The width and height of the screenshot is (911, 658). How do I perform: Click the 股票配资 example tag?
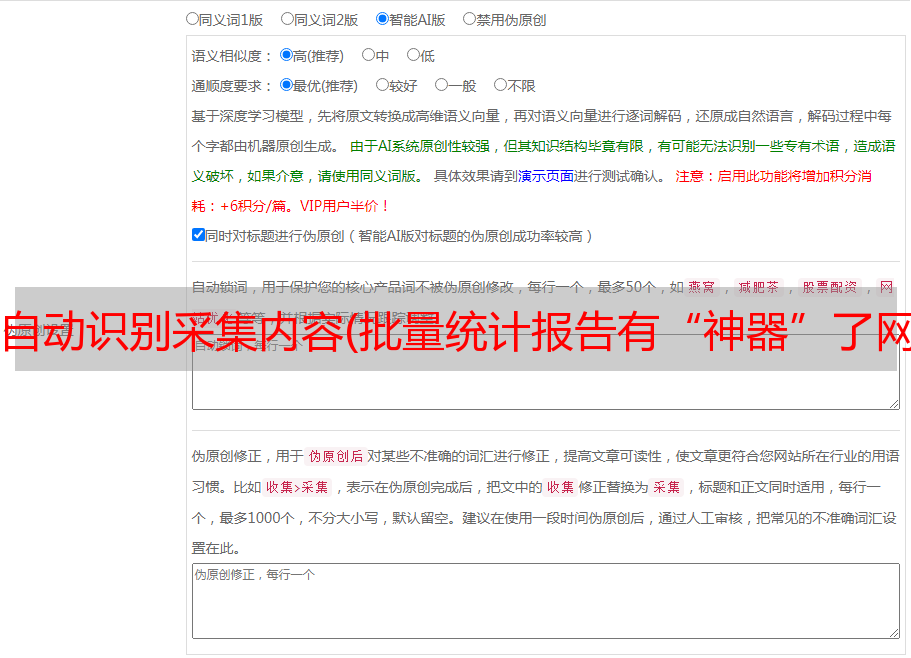tap(830, 287)
